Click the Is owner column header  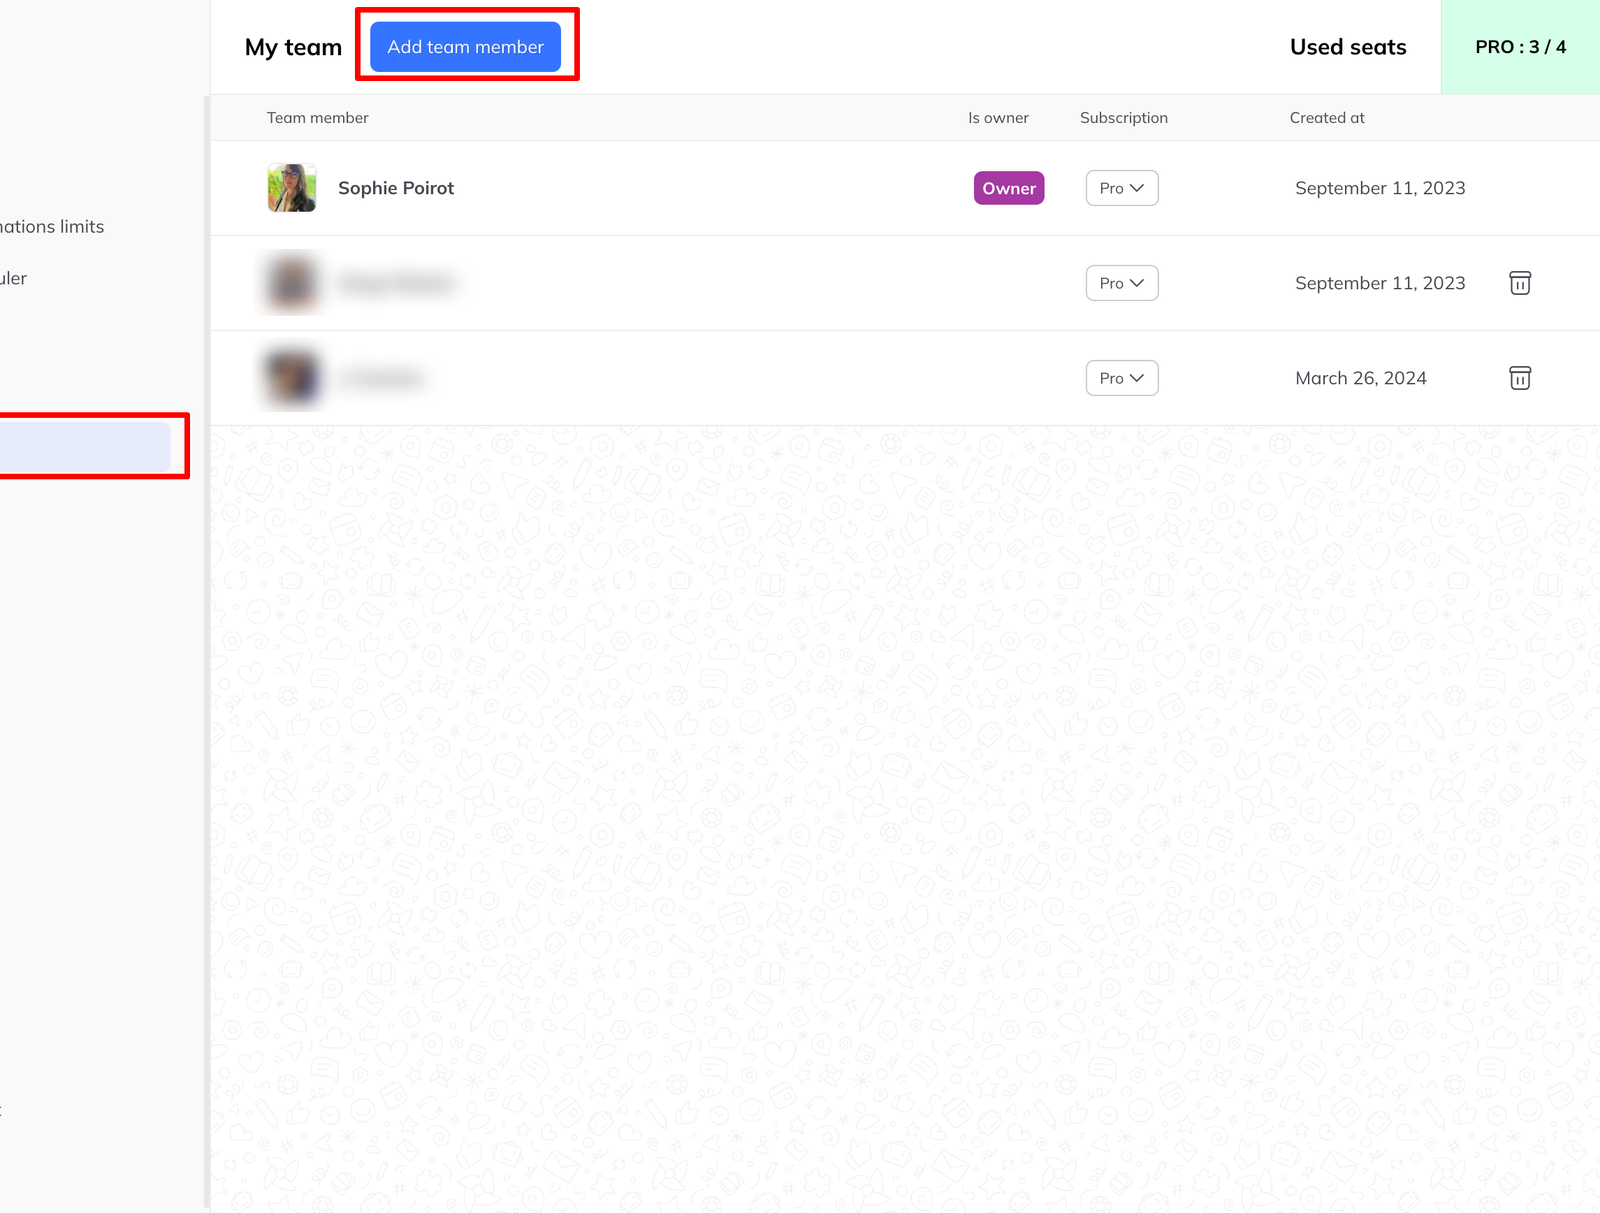click(x=998, y=118)
